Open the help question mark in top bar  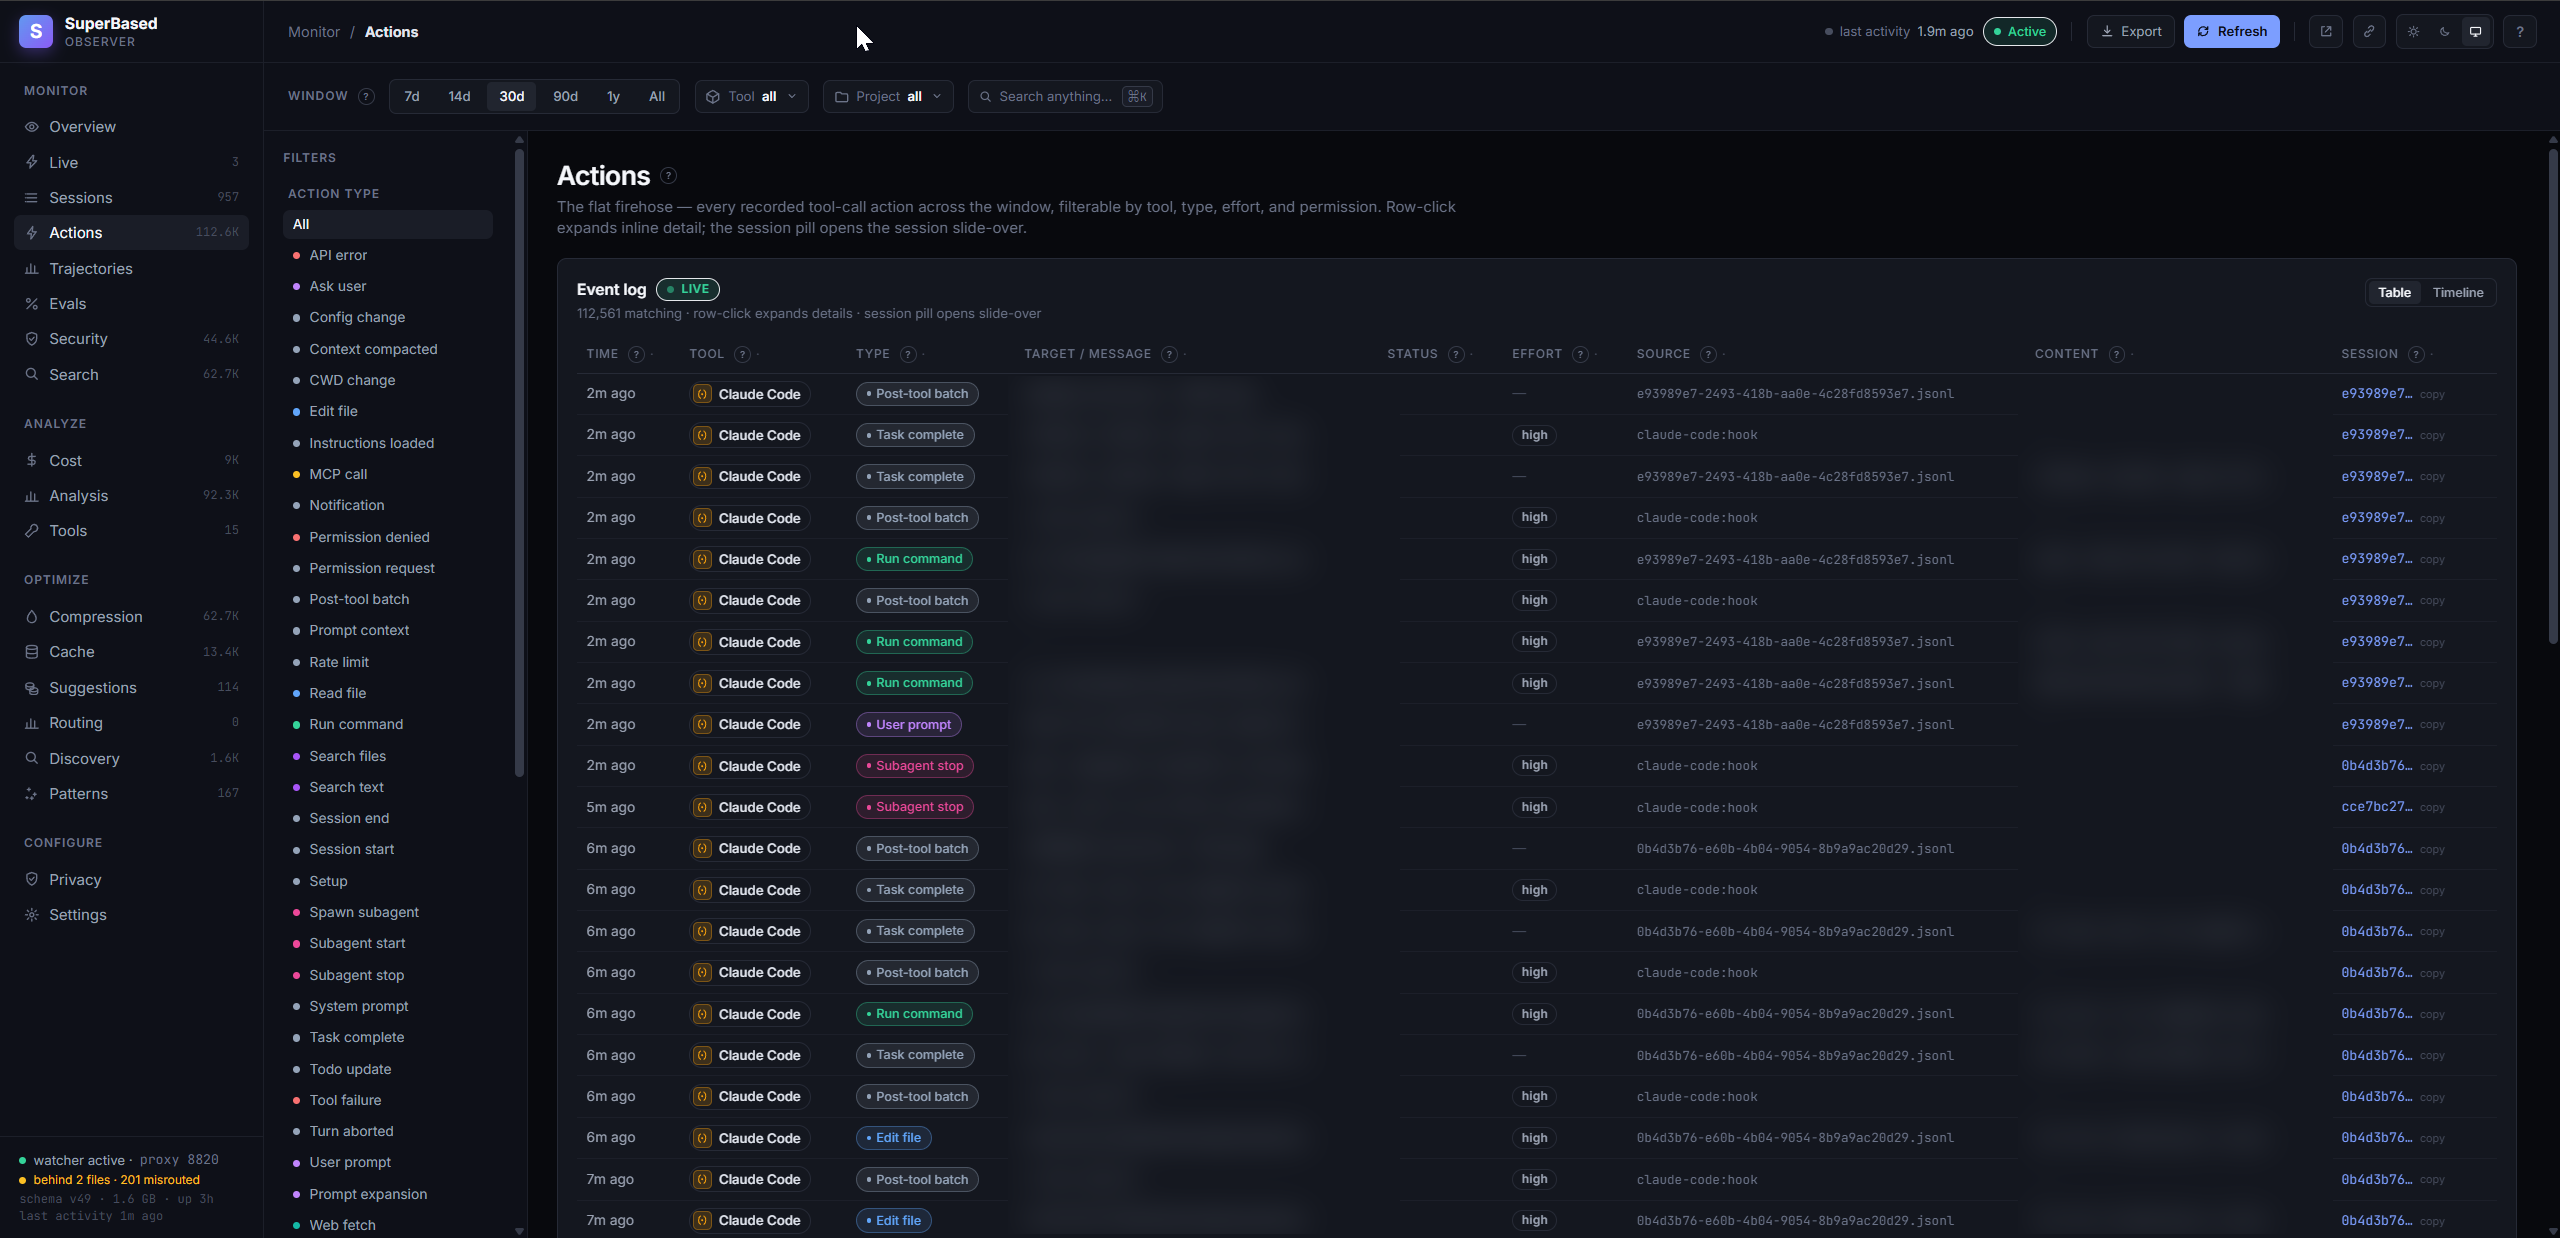pos(2520,32)
